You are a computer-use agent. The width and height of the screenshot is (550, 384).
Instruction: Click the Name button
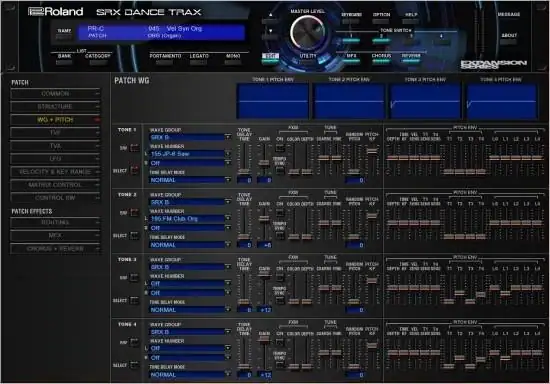[64, 37]
